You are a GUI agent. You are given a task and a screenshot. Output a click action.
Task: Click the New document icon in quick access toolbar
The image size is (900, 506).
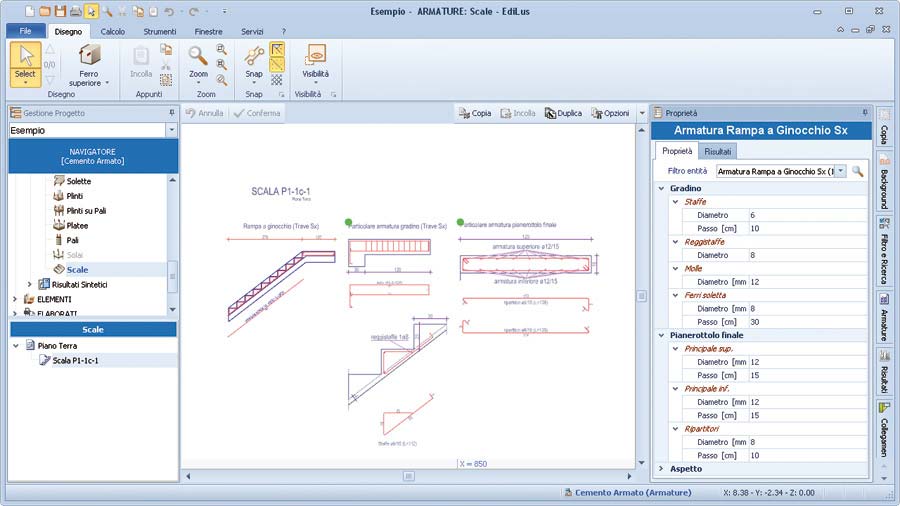click(30, 11)
